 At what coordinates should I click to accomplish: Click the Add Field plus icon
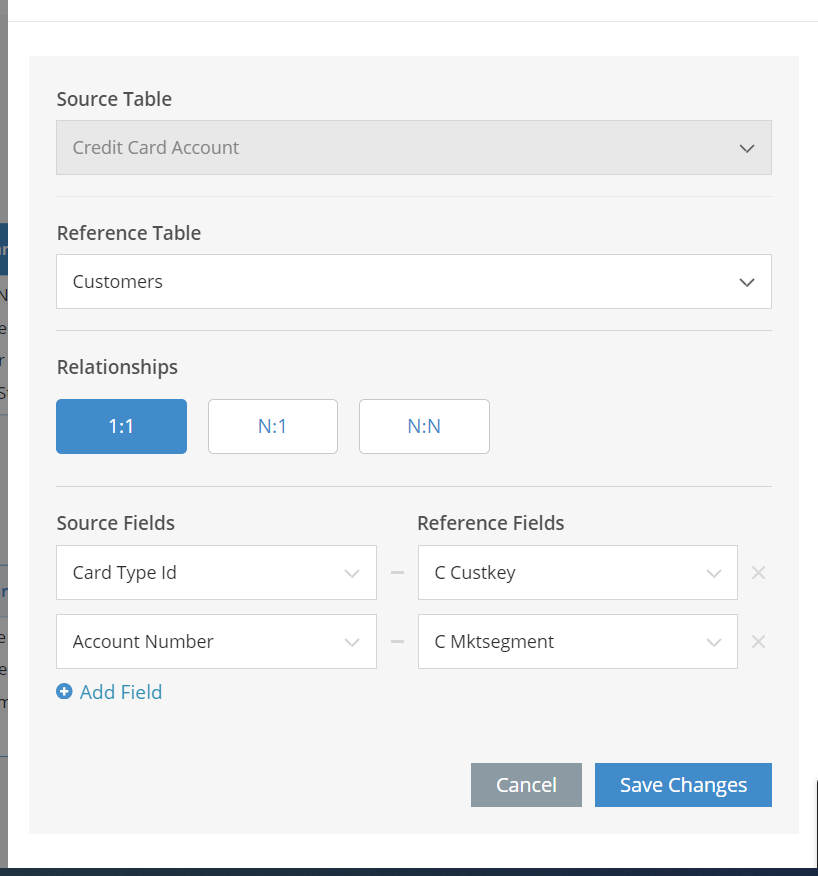(65, 691)
